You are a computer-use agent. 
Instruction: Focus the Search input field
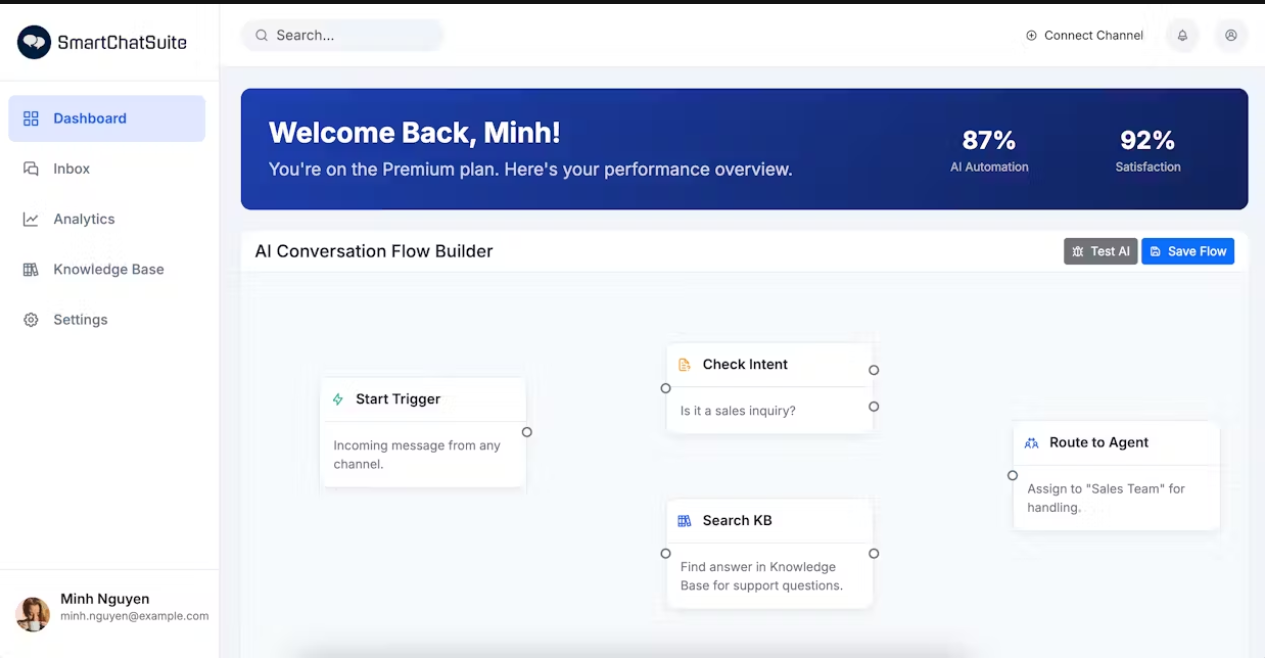coord(342,35)
